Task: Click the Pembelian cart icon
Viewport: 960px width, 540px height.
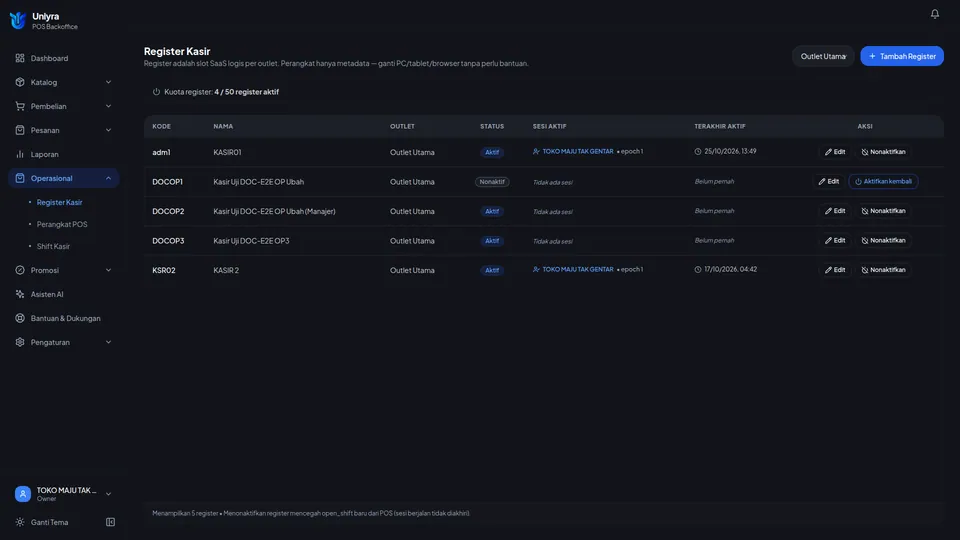Action: click(20, 106)
